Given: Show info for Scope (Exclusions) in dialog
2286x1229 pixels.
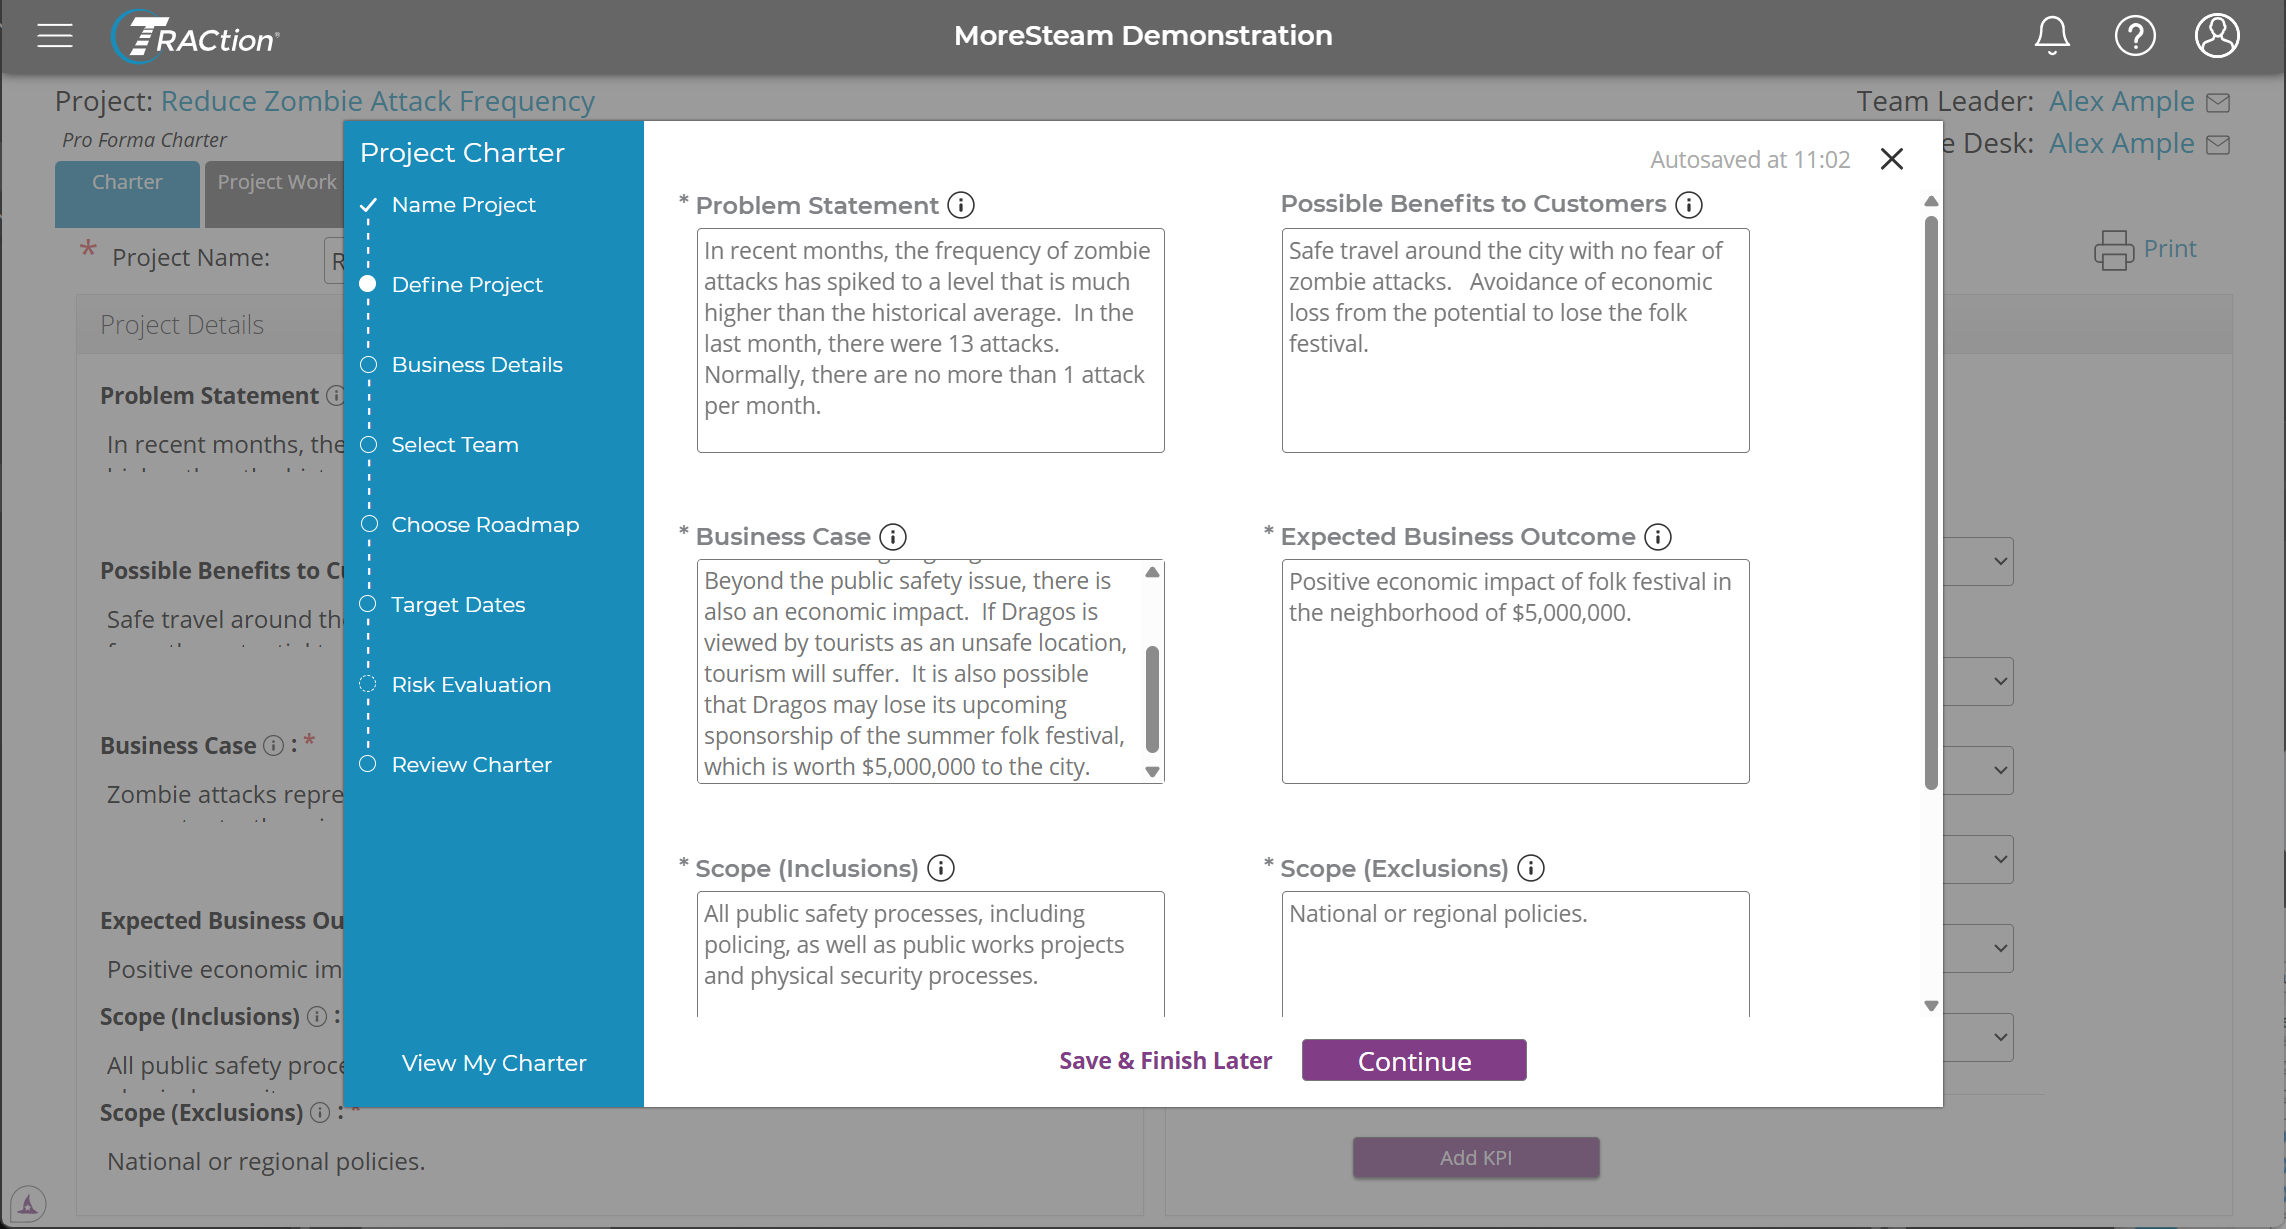Looking at the screenshot, I should click(x=1531, y=868).
